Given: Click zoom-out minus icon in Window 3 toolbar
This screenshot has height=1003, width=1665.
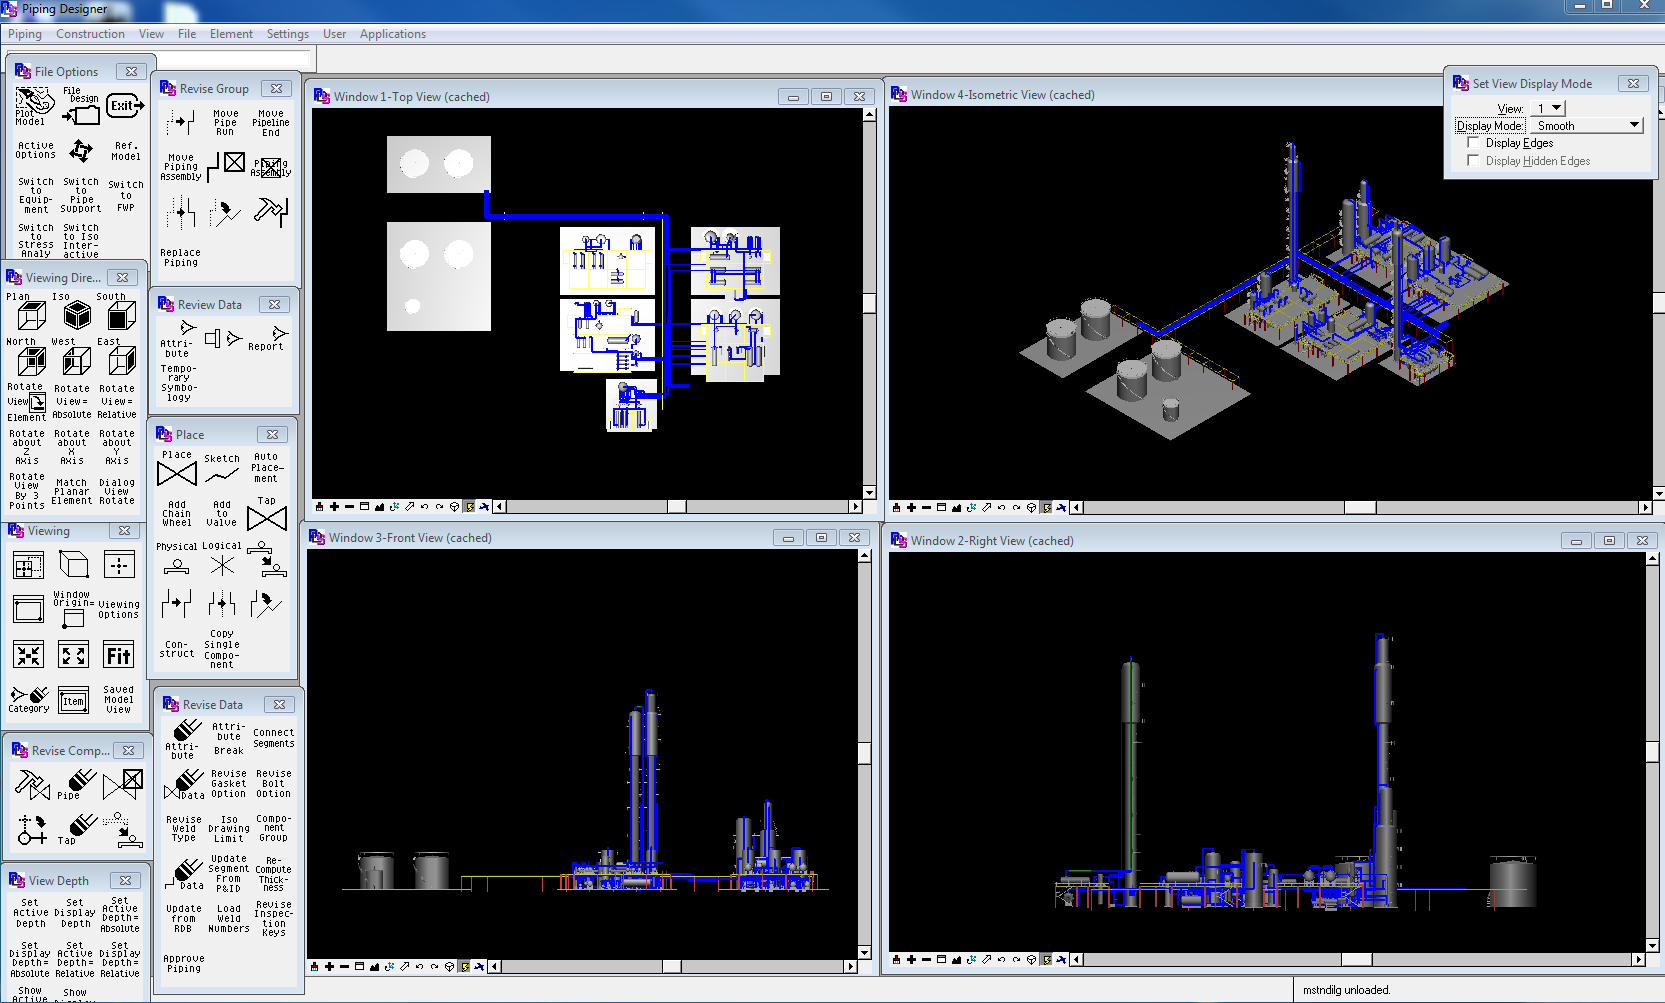Looking at the screenshot, I should tap(345, 967).
